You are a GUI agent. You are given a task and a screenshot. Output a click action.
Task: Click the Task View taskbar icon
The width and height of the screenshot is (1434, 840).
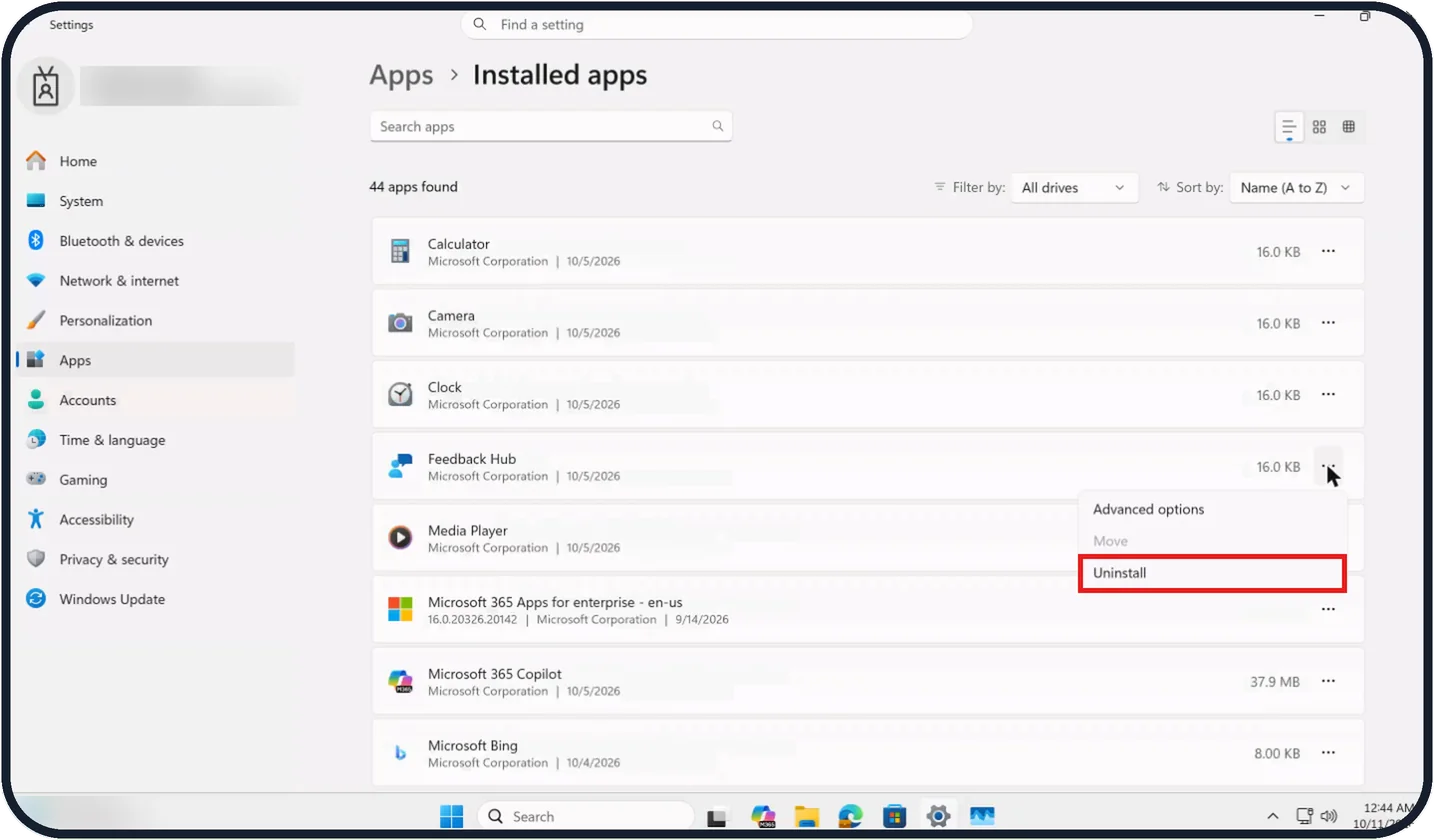pos(717,817)
